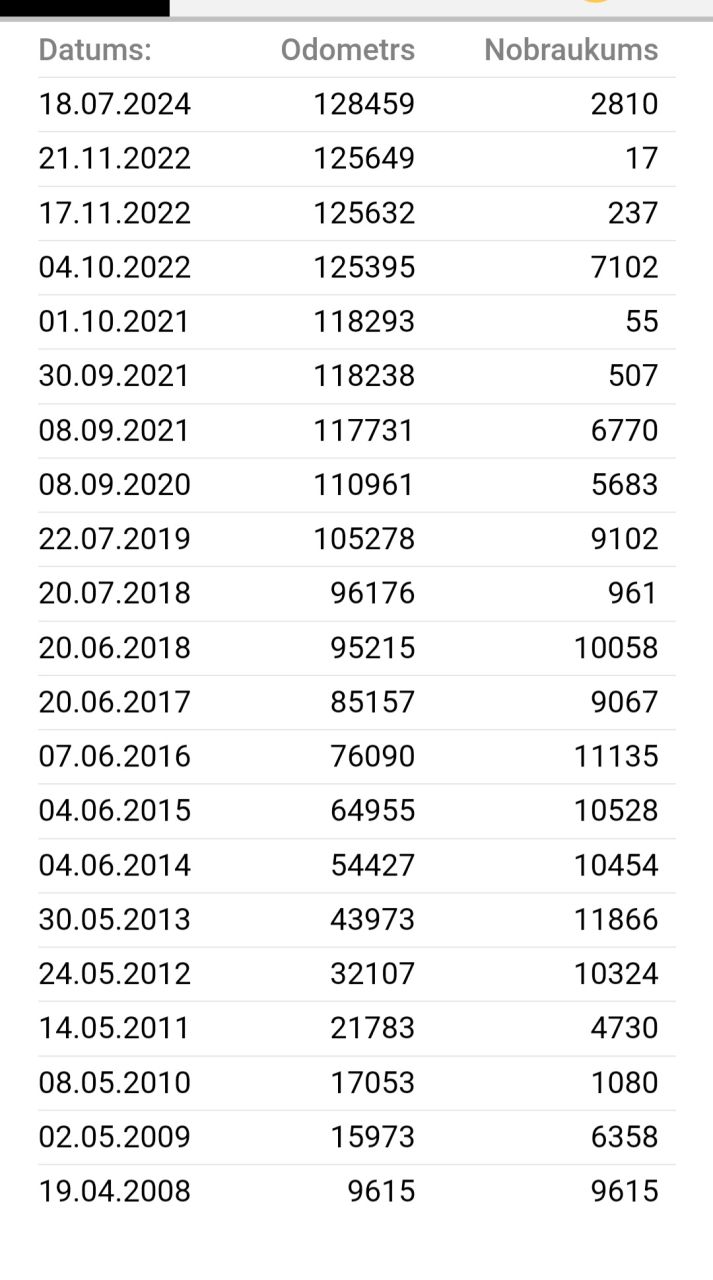Select date 01.10.2021 in the table
The height and width of the screenshot is (1280, 713).
point(114,321)
